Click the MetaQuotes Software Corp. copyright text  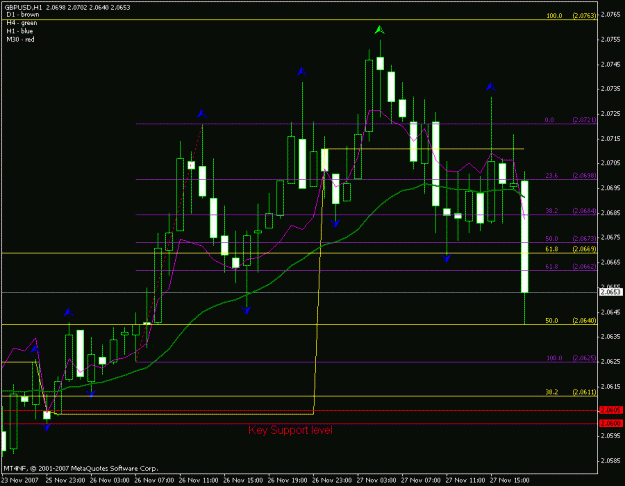[x=81, y=468]
